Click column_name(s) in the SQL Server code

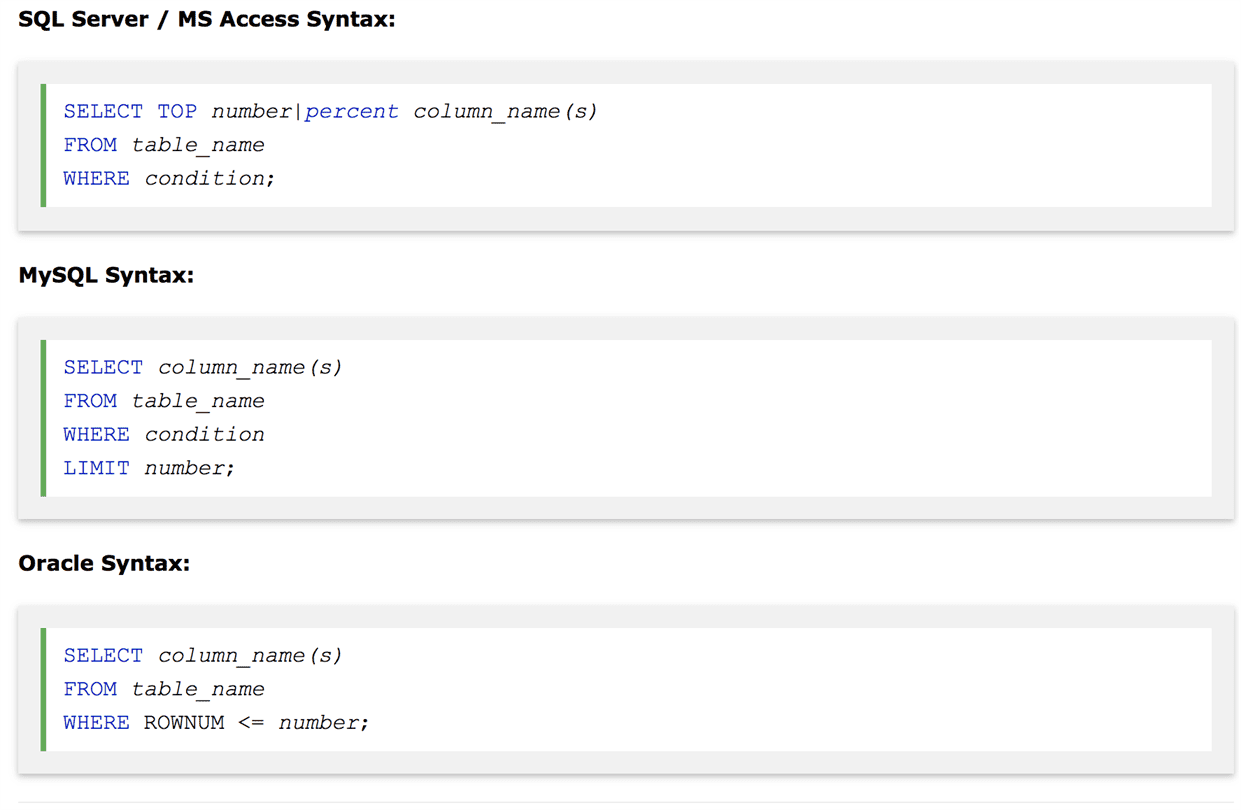[505, 111]
